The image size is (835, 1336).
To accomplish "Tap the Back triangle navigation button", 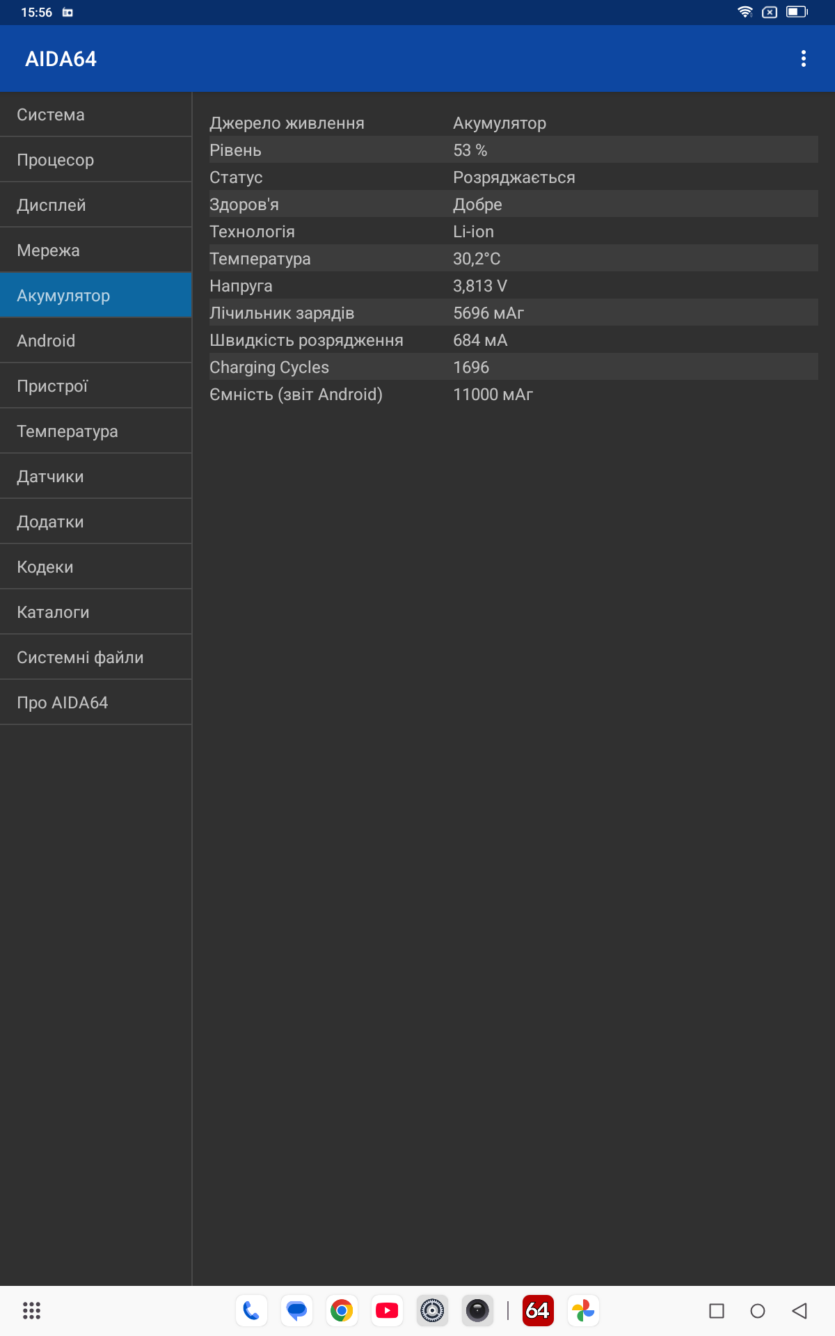I will click(x=799, y=1311).
